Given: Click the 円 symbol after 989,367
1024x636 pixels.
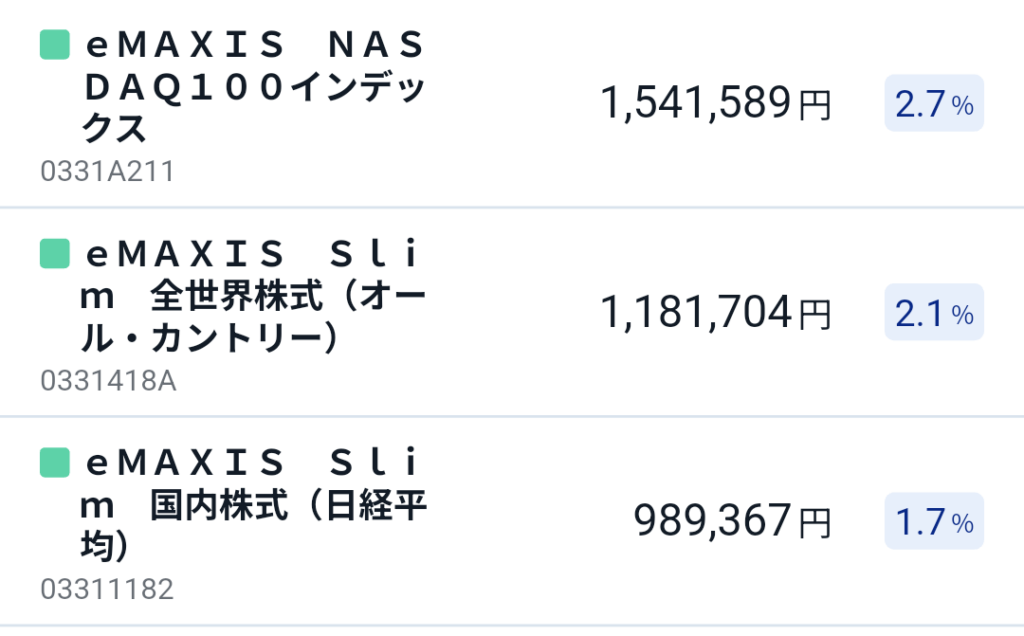Looking at the screenshot, I should click(x=815, y=523).
